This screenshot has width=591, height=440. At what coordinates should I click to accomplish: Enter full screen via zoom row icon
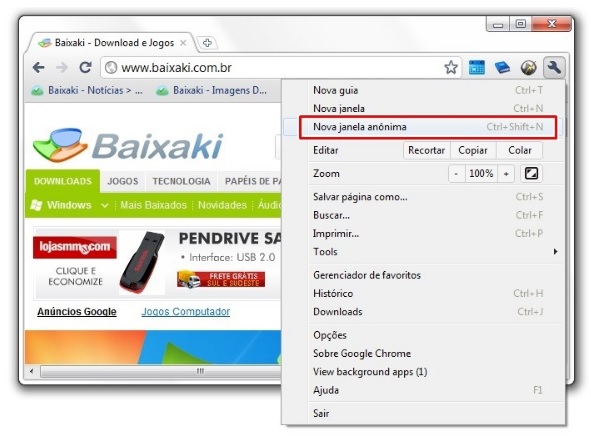tap(531, 173)
